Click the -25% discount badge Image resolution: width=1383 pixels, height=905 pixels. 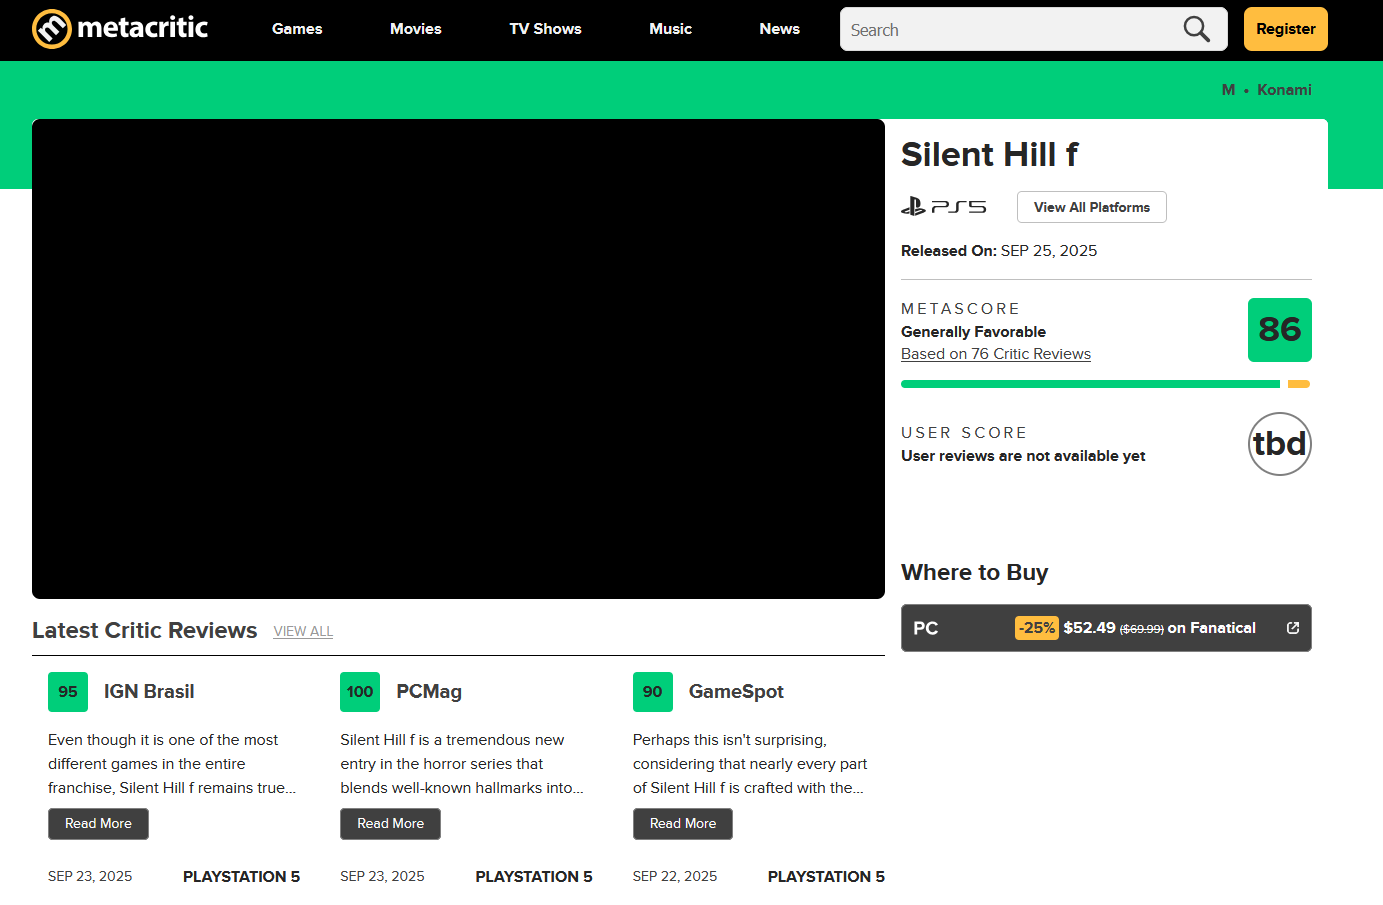(x=1037, y=628)
